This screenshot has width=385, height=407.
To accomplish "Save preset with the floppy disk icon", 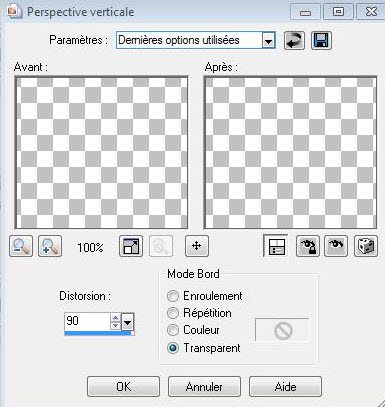I will point(321,41).
